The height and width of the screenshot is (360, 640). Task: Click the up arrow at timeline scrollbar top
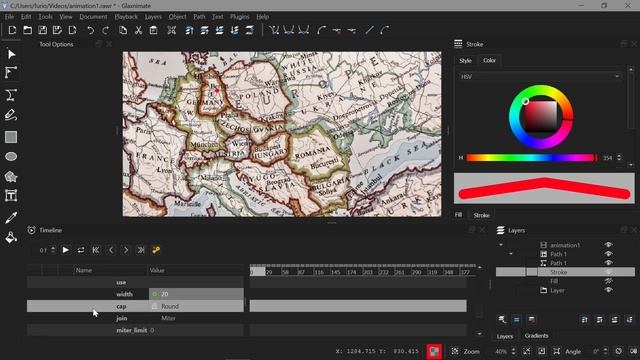480,268
